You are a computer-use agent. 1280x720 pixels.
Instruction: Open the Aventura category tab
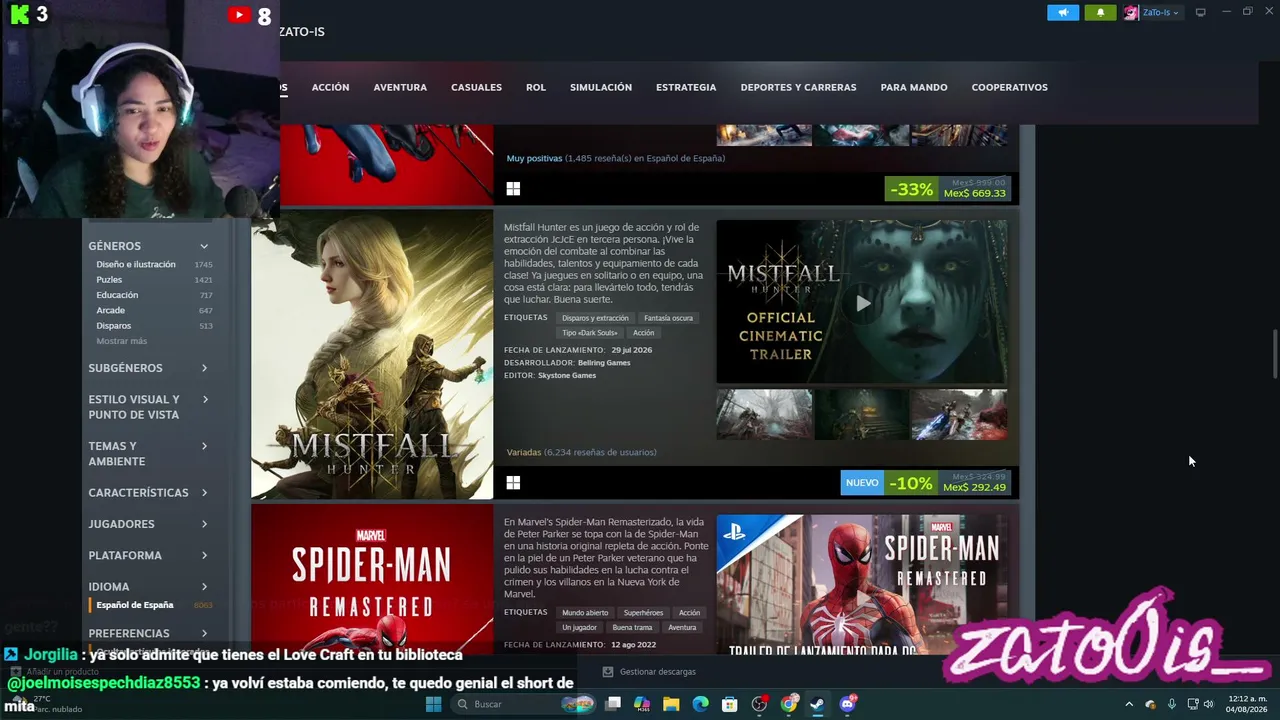click(x=400, y=87)
